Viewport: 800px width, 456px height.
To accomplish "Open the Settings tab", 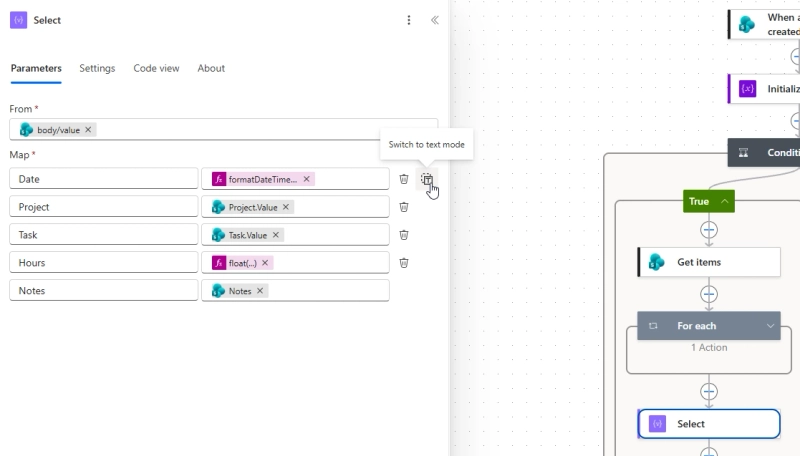I will point(97,68).
